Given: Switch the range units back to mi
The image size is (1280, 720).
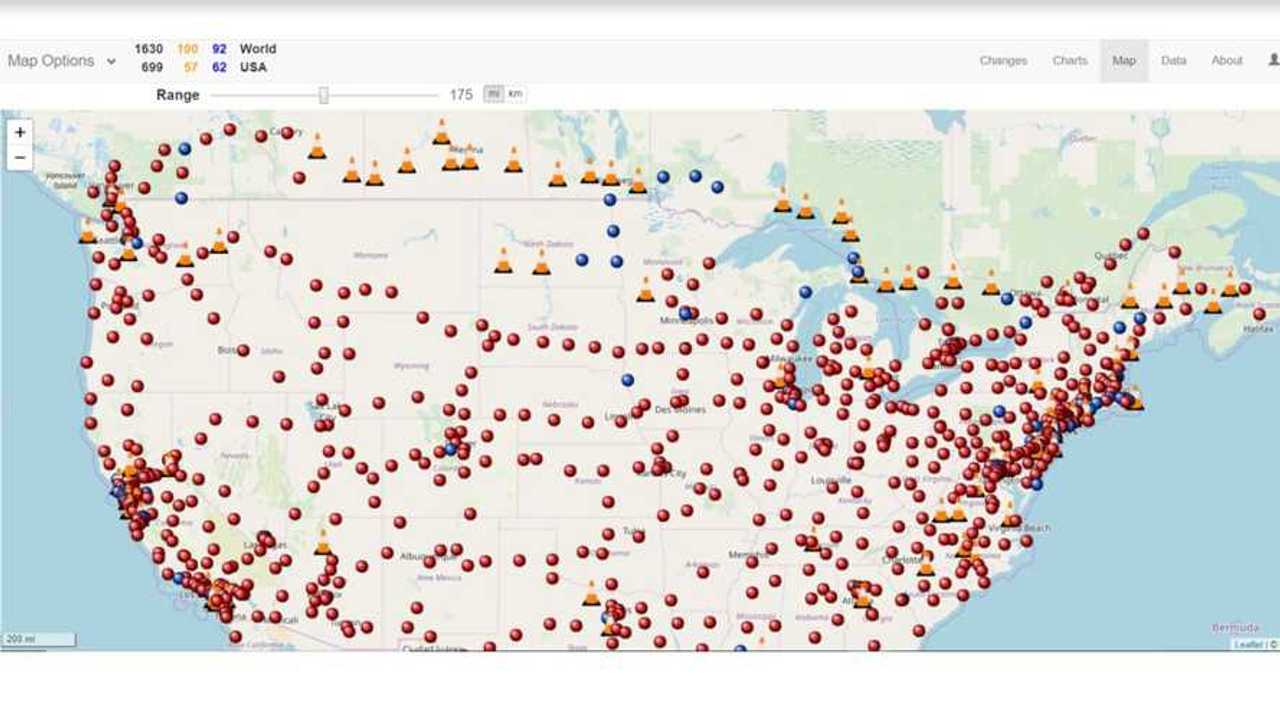Looking at the screenshot, I should click(x=493, y=92).
